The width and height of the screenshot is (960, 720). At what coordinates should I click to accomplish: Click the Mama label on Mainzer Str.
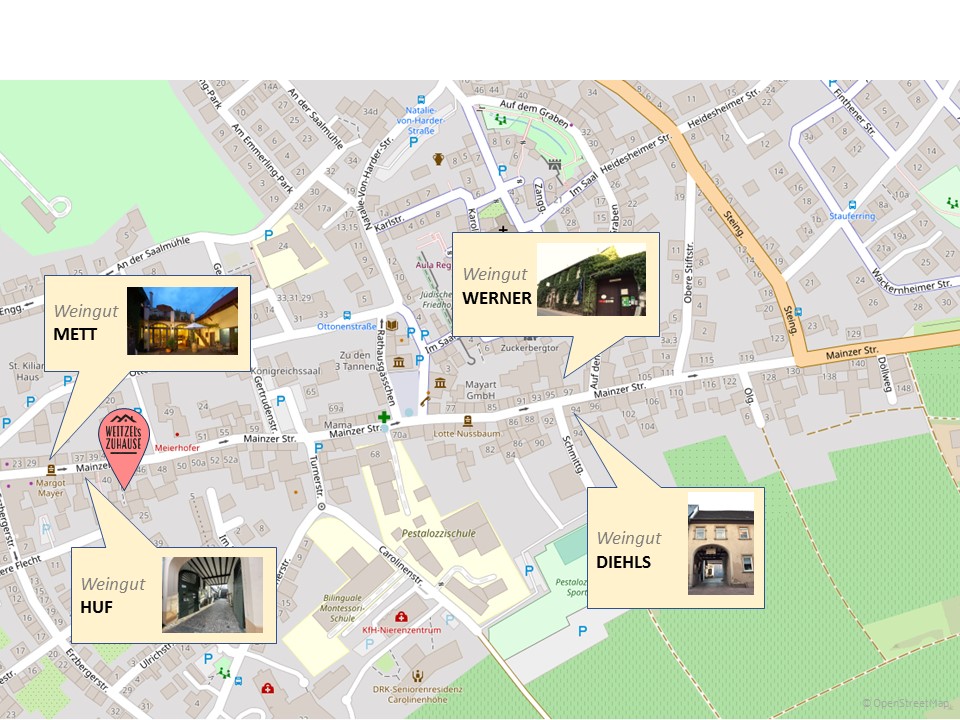[x=338, y=424]
